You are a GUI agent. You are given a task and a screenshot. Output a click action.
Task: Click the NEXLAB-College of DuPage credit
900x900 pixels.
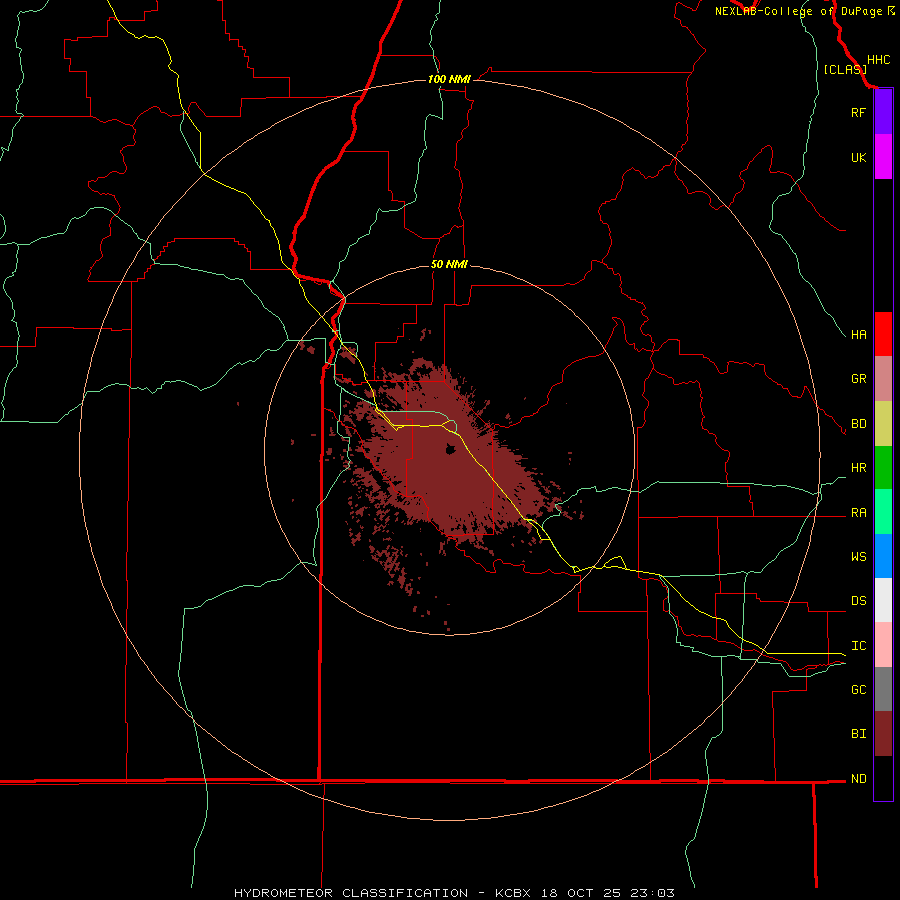pyautogui.click(x=805, y=11)
